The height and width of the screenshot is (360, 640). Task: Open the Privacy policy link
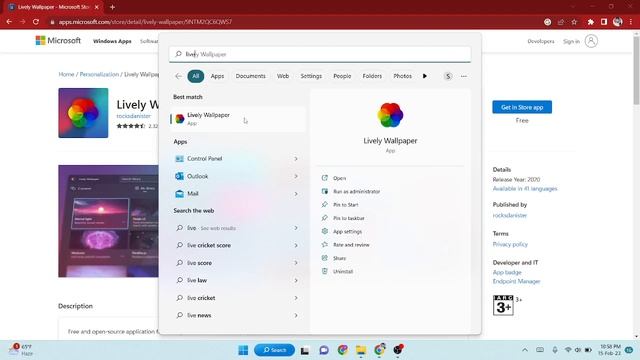[510, 244]
